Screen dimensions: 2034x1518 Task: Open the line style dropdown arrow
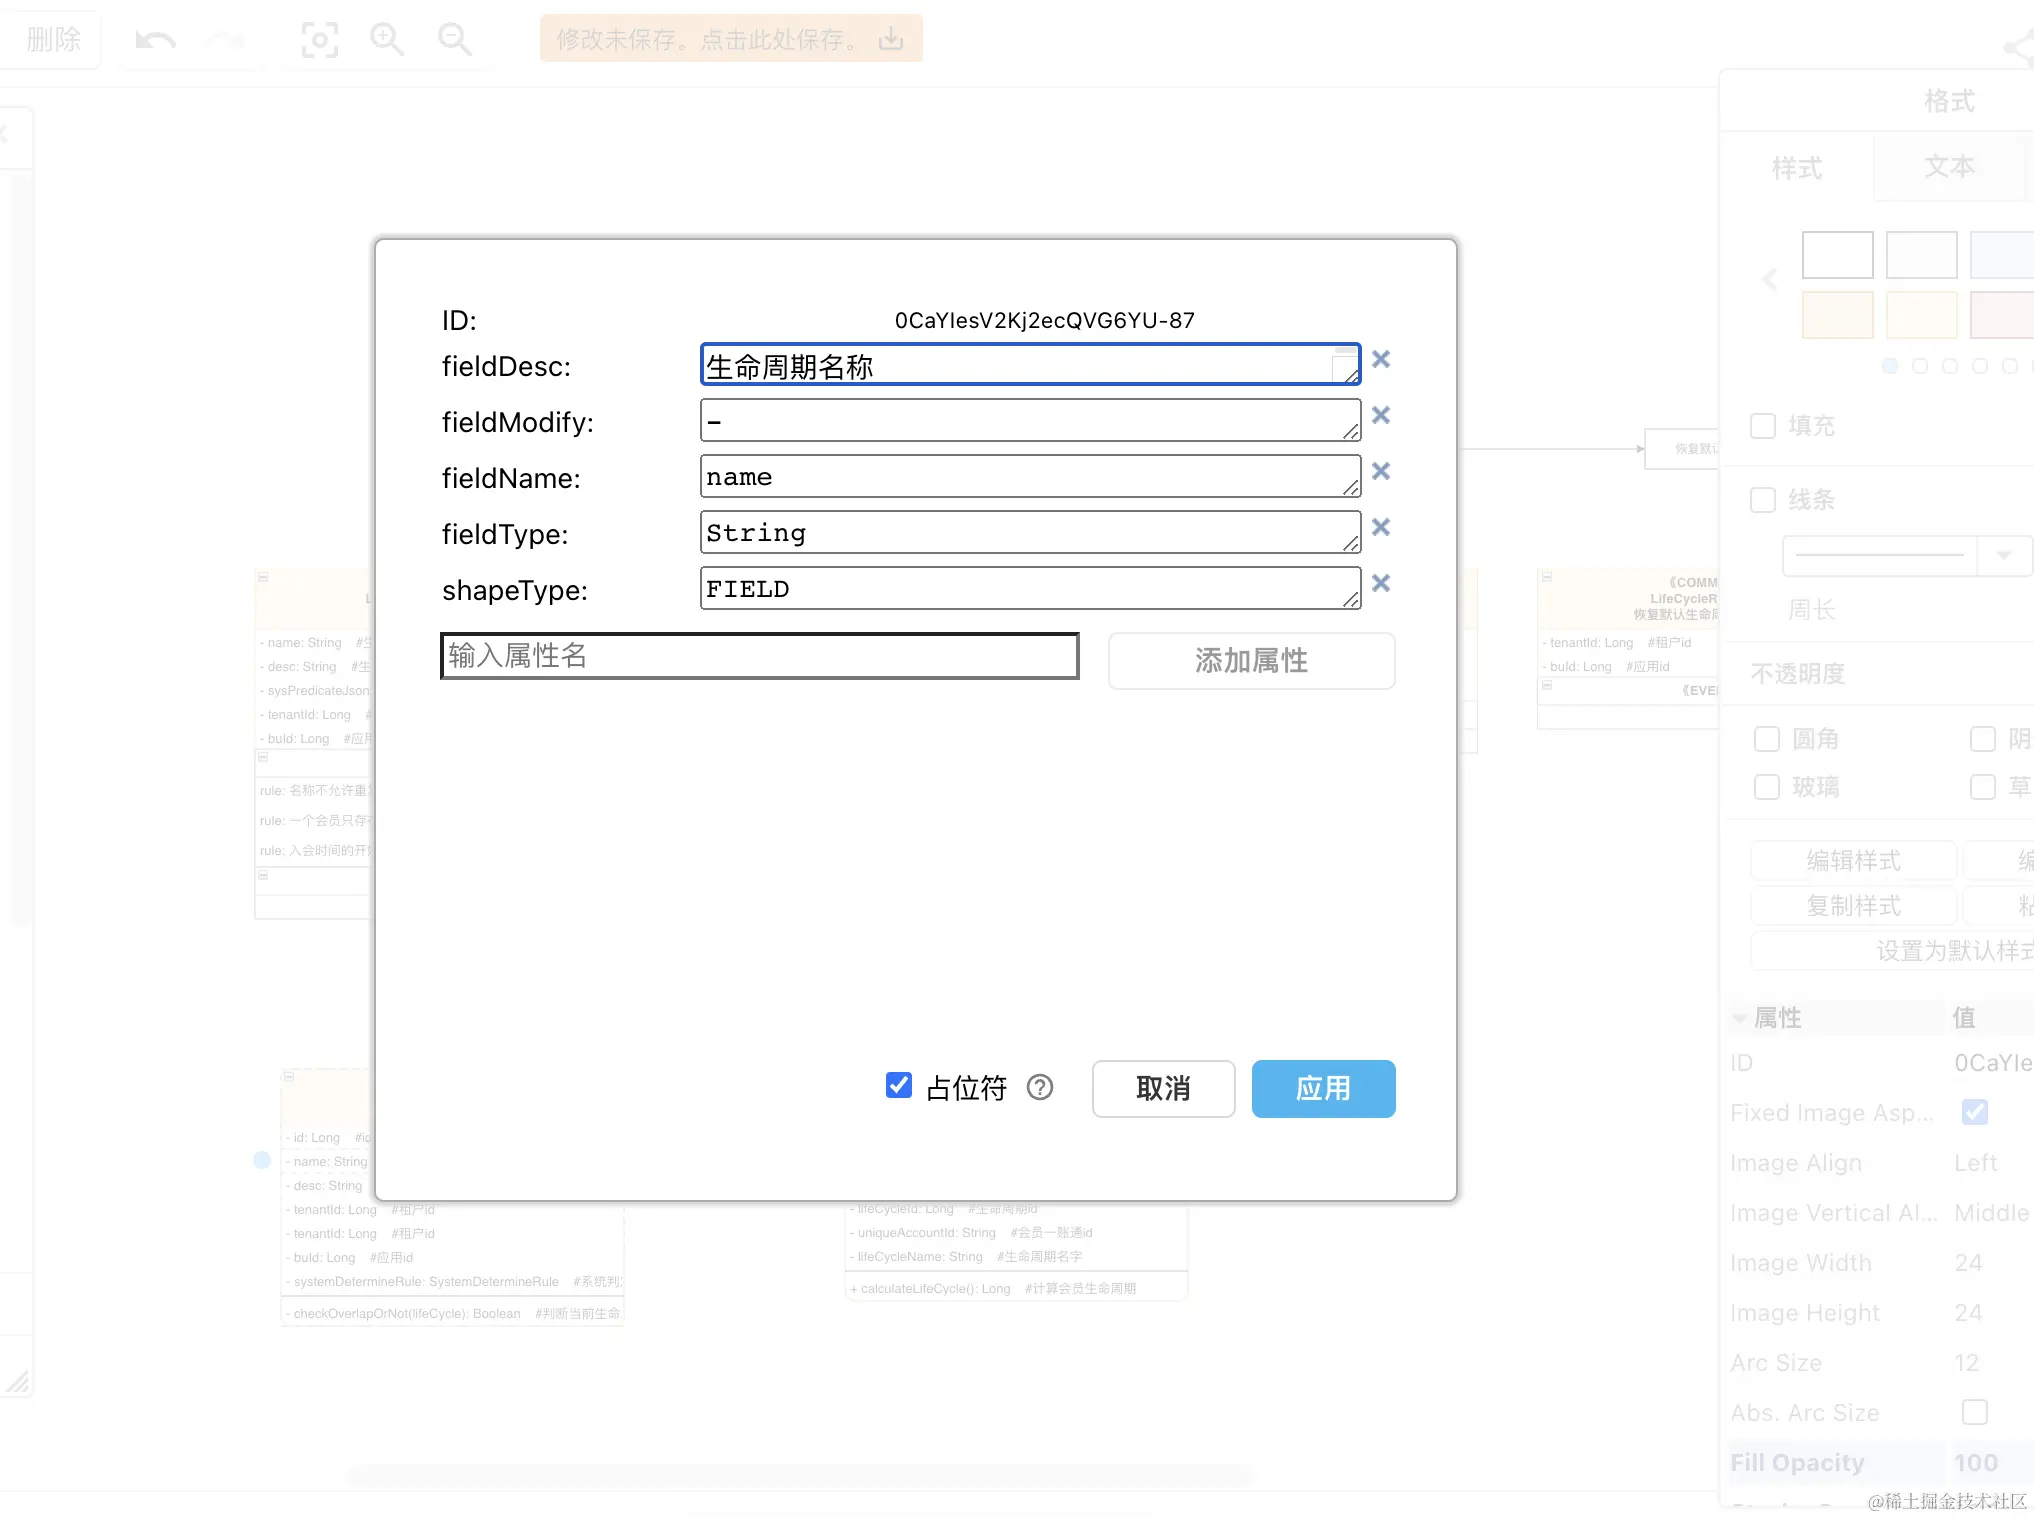click(x=2003, y=556)
